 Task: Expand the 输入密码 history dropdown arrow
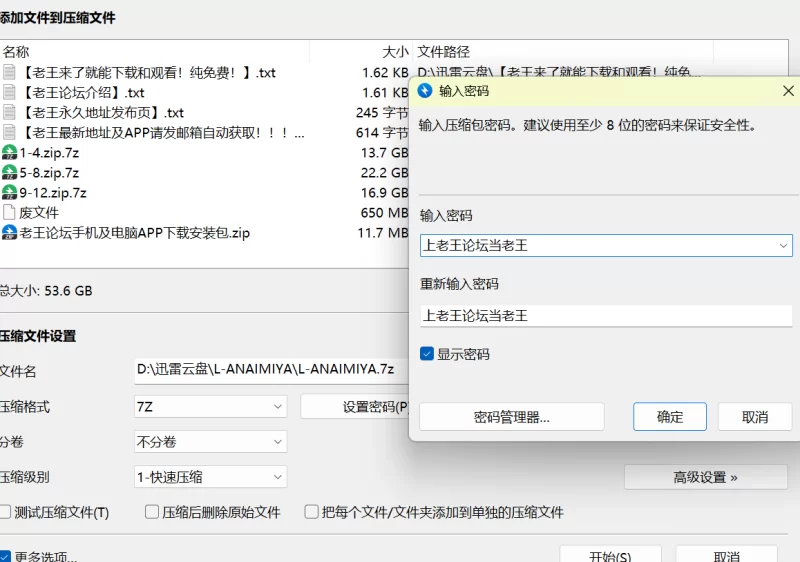tap(783, 245)
